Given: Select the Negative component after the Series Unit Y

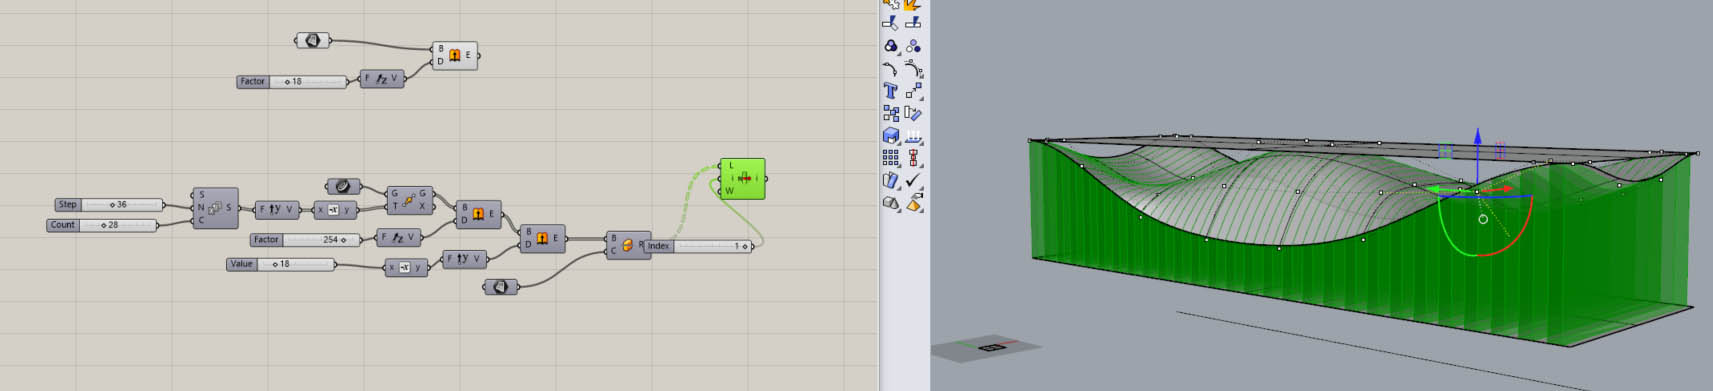Looking at the screenshot, I should 335,210.
